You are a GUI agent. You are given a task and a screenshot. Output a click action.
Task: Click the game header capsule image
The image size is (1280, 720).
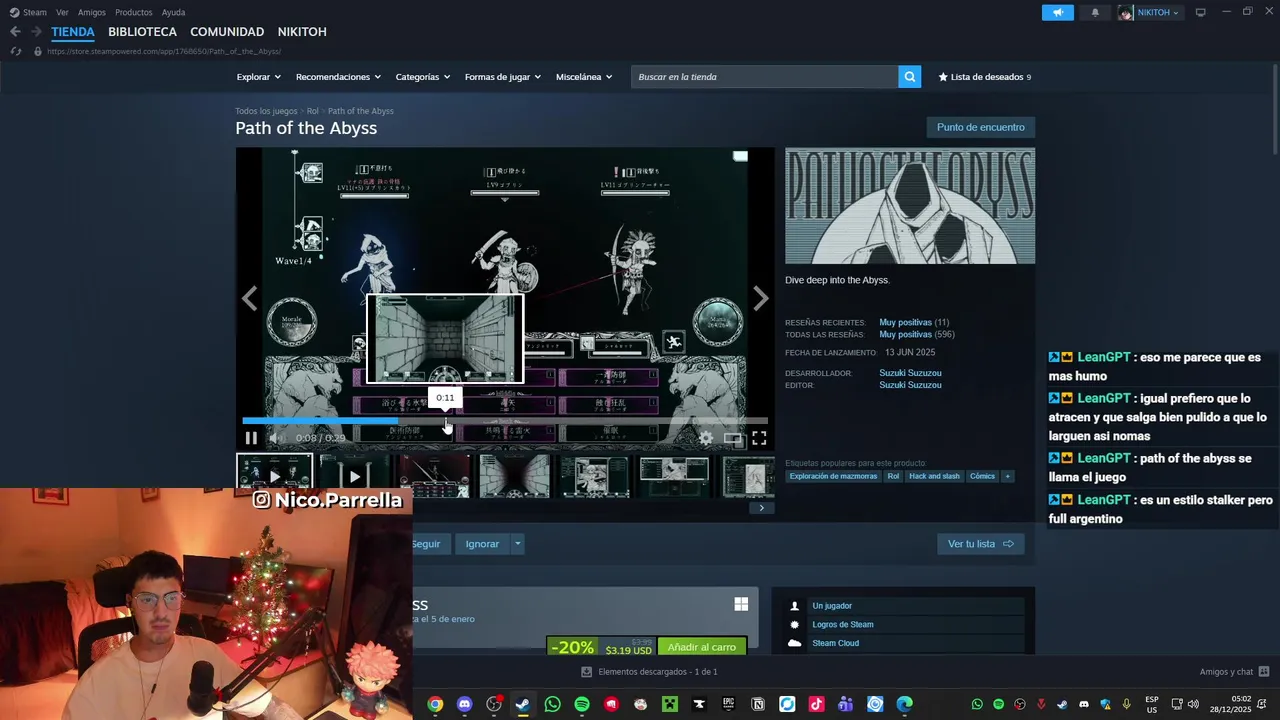[910, 206]
